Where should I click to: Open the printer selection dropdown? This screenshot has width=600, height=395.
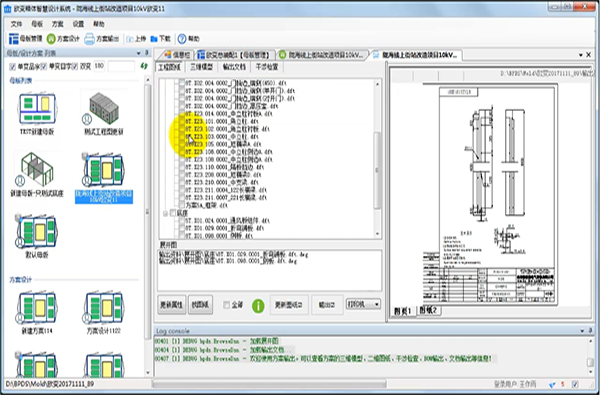click(363, 304)
